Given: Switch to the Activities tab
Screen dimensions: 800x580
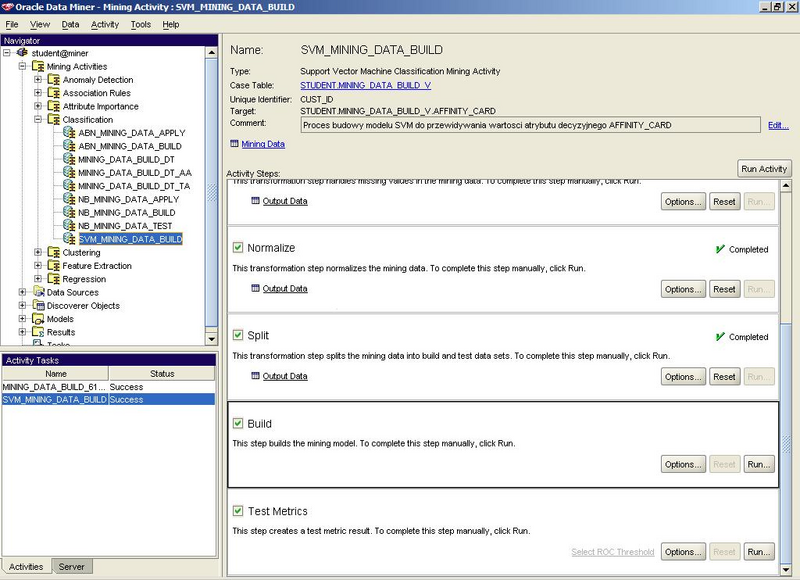Looking at the screenshot, I should (x=26, y=567).
